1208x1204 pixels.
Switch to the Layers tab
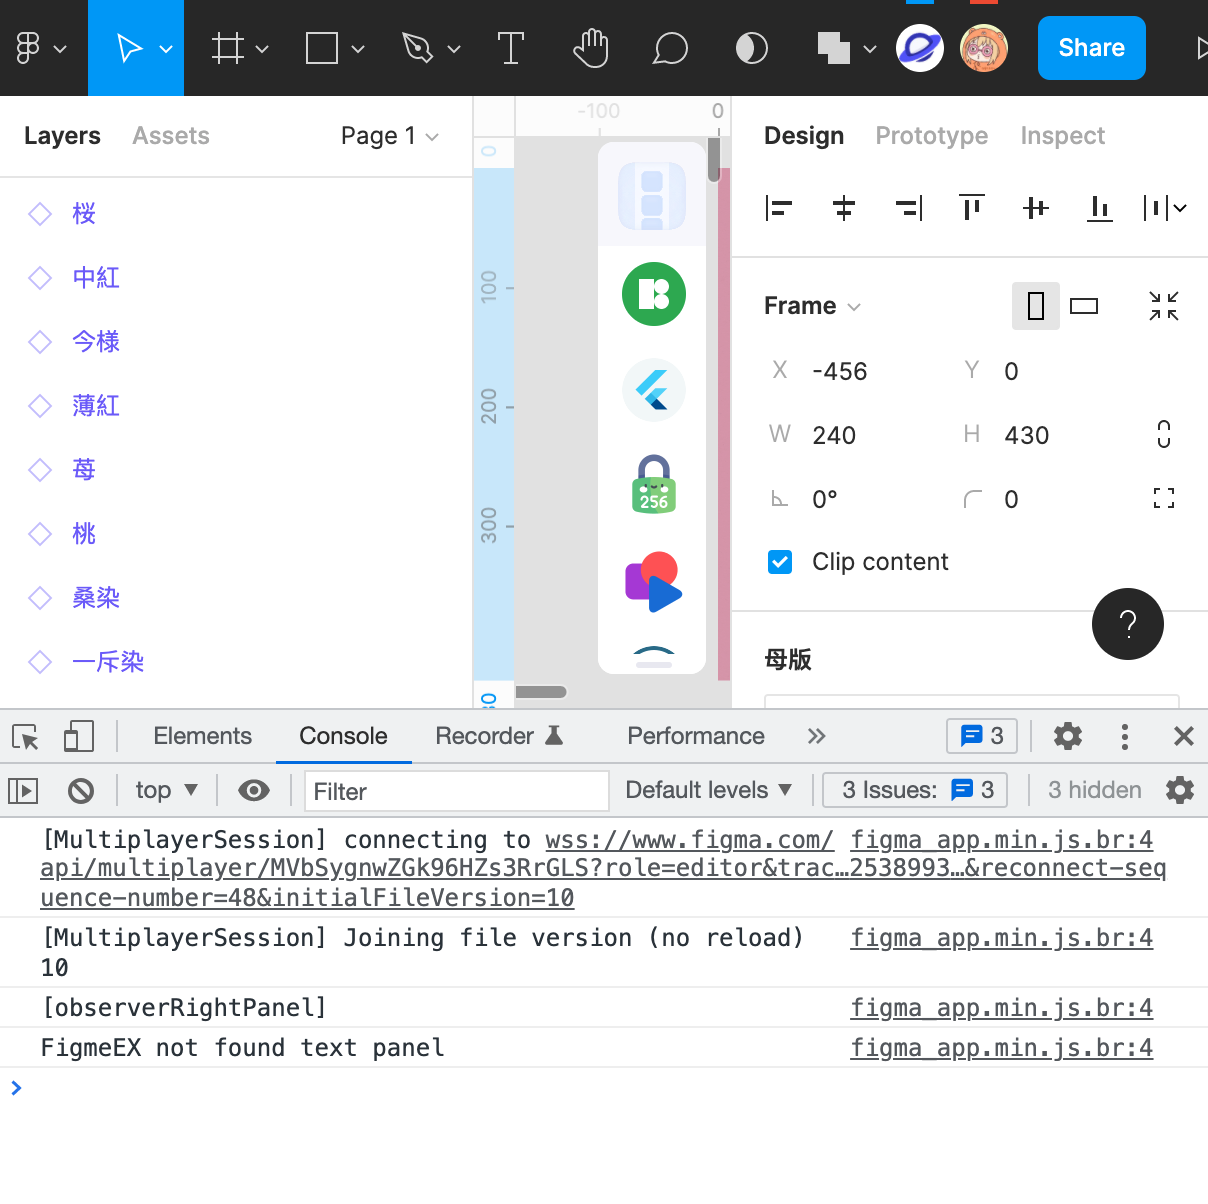(x=62, y=136)
